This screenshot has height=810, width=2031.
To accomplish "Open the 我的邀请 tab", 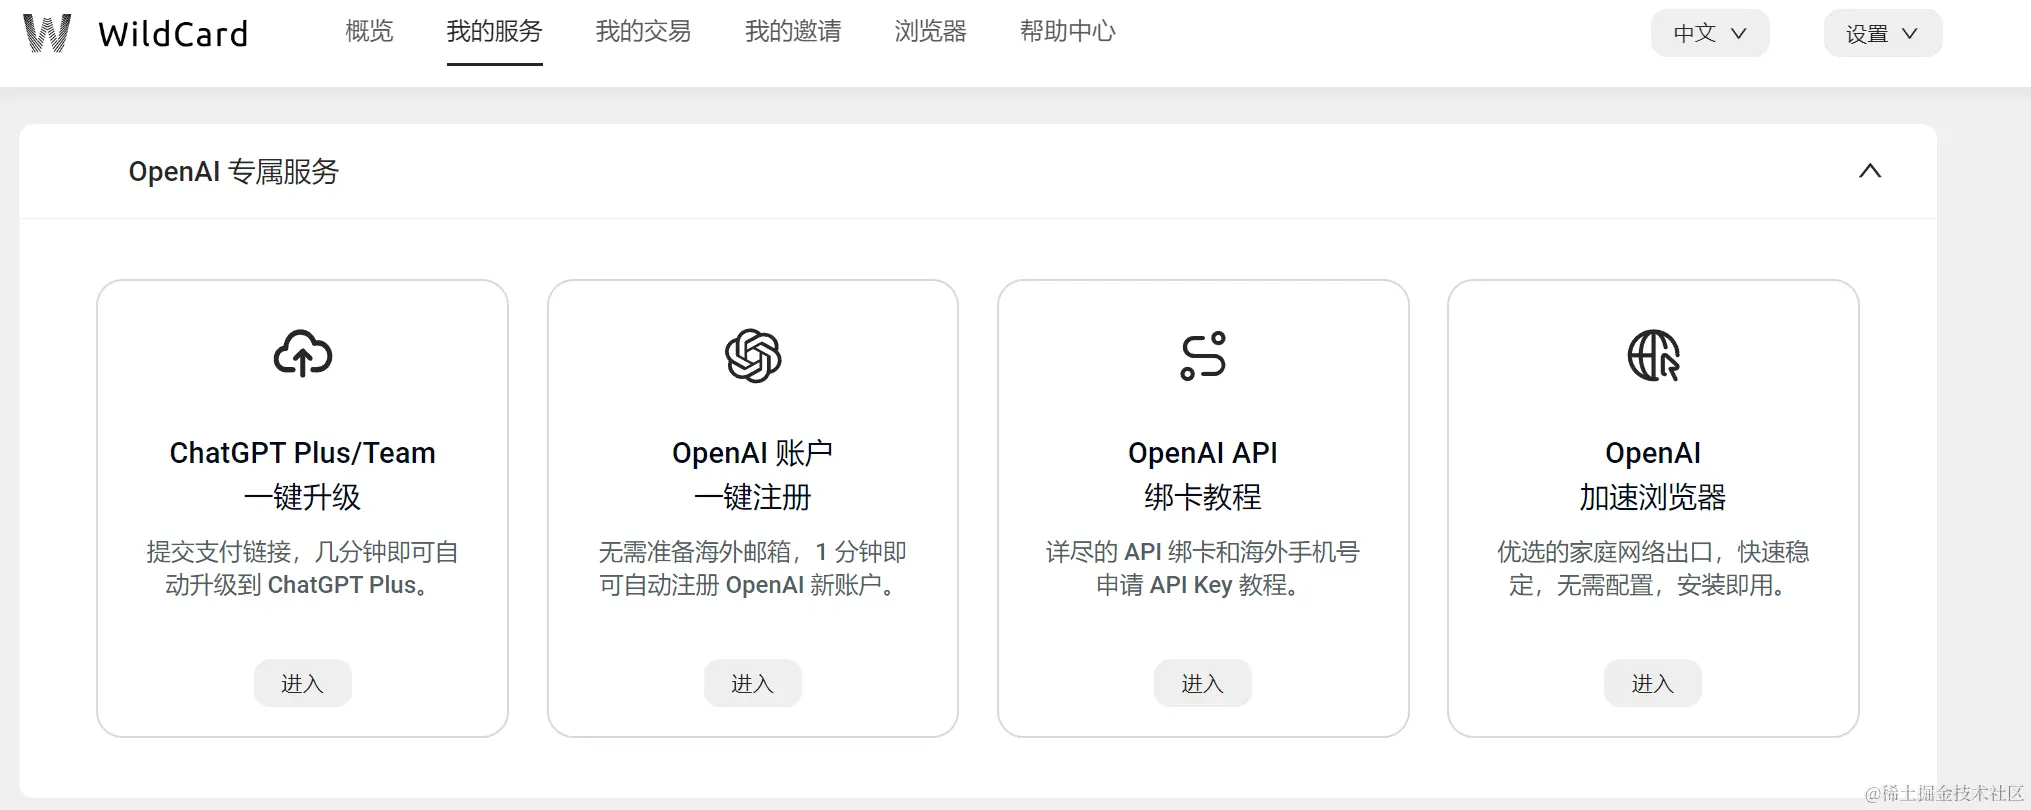I will click(x=793, y=32).
